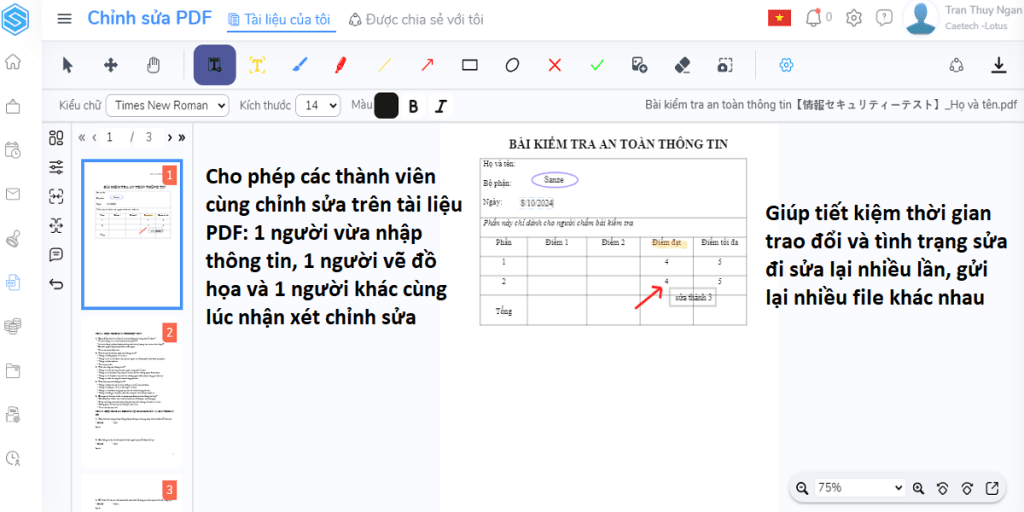1024x512 pixels.
Task: Open the hamburger navigation menu
Action: coord(65,18)
